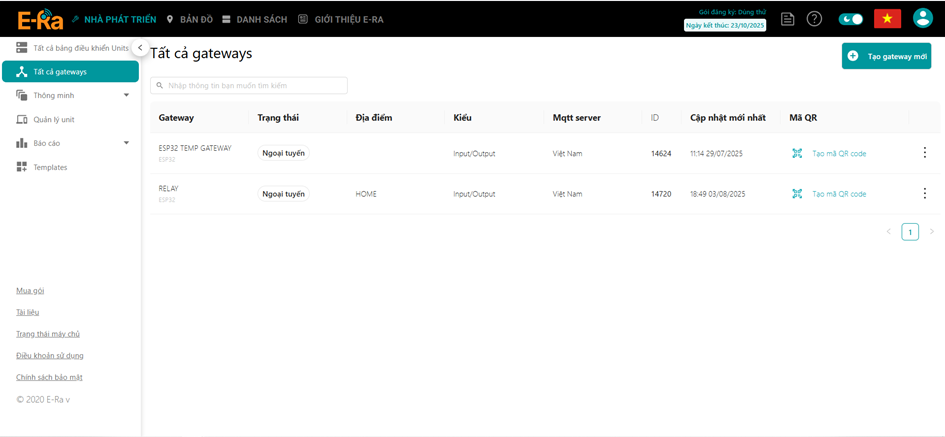The image size is (945, 437).
Task: Open Điều khoản sử dụng link
Action: [x=50, y=356]
